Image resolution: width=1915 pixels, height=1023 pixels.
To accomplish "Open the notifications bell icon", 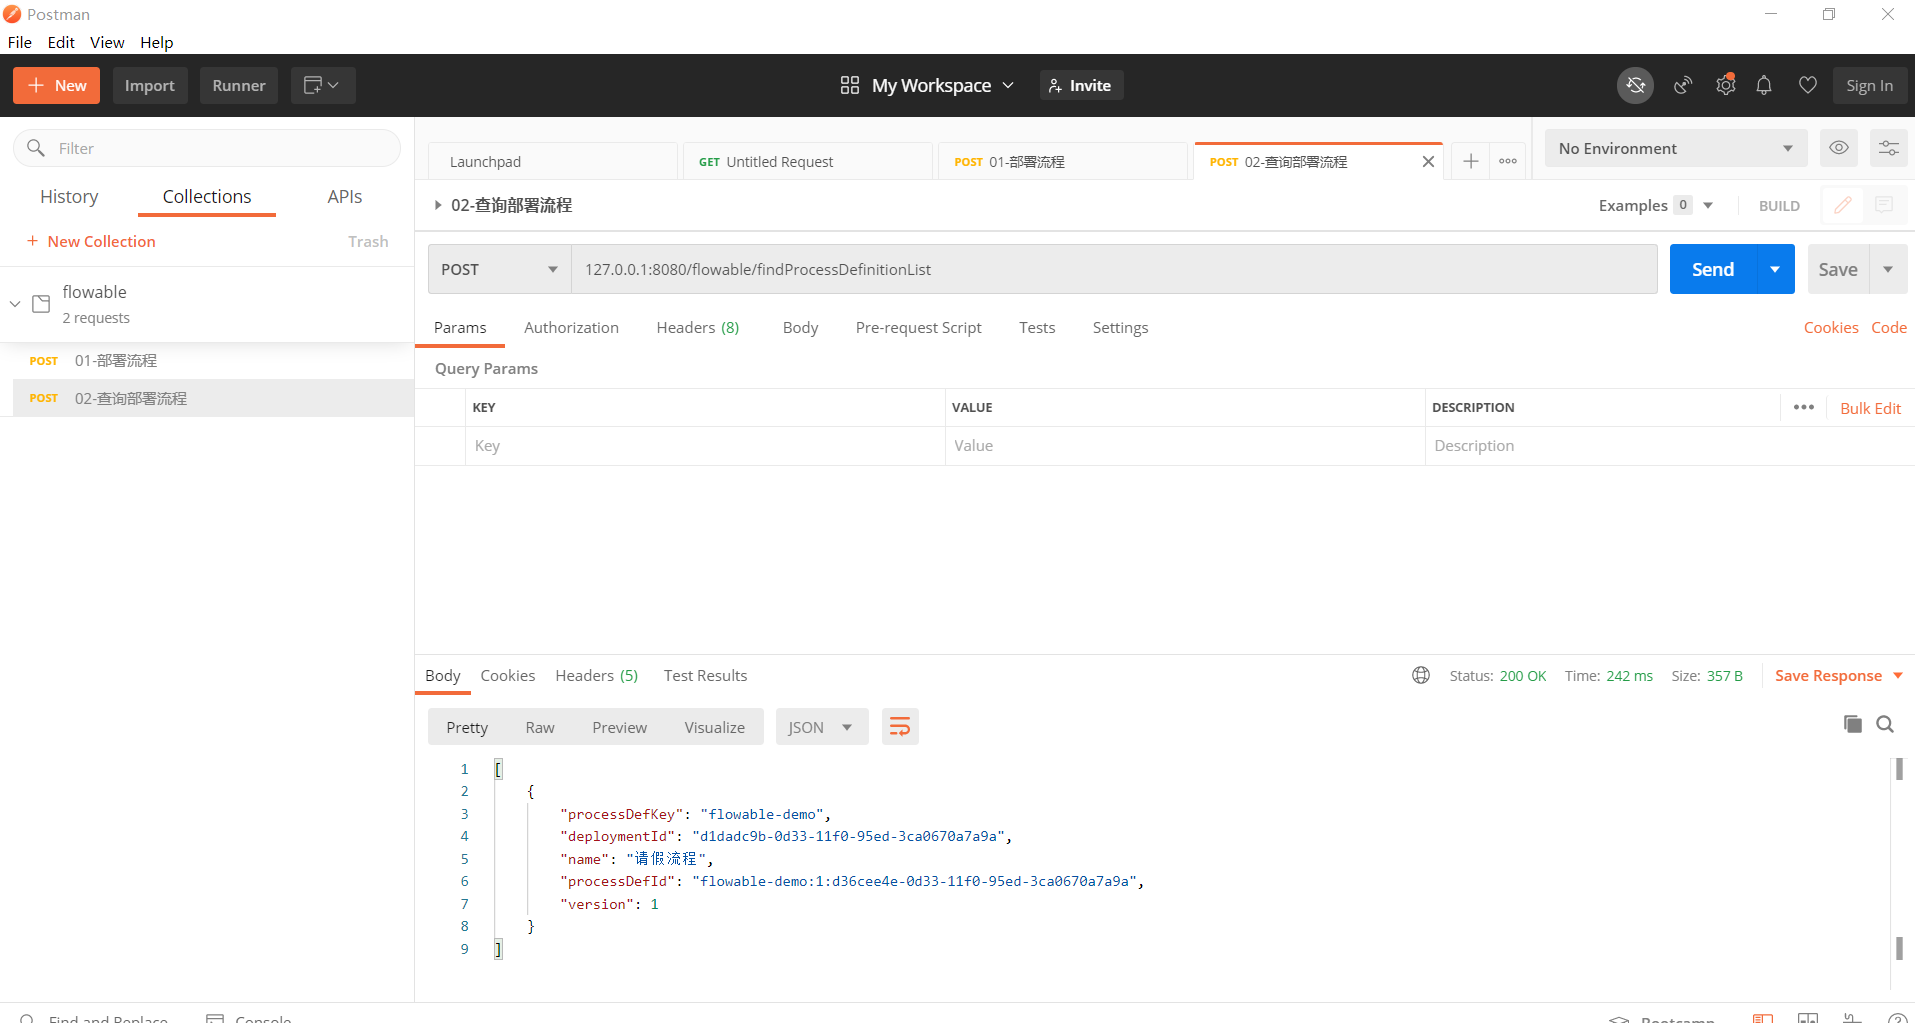I will (1764, 86).
